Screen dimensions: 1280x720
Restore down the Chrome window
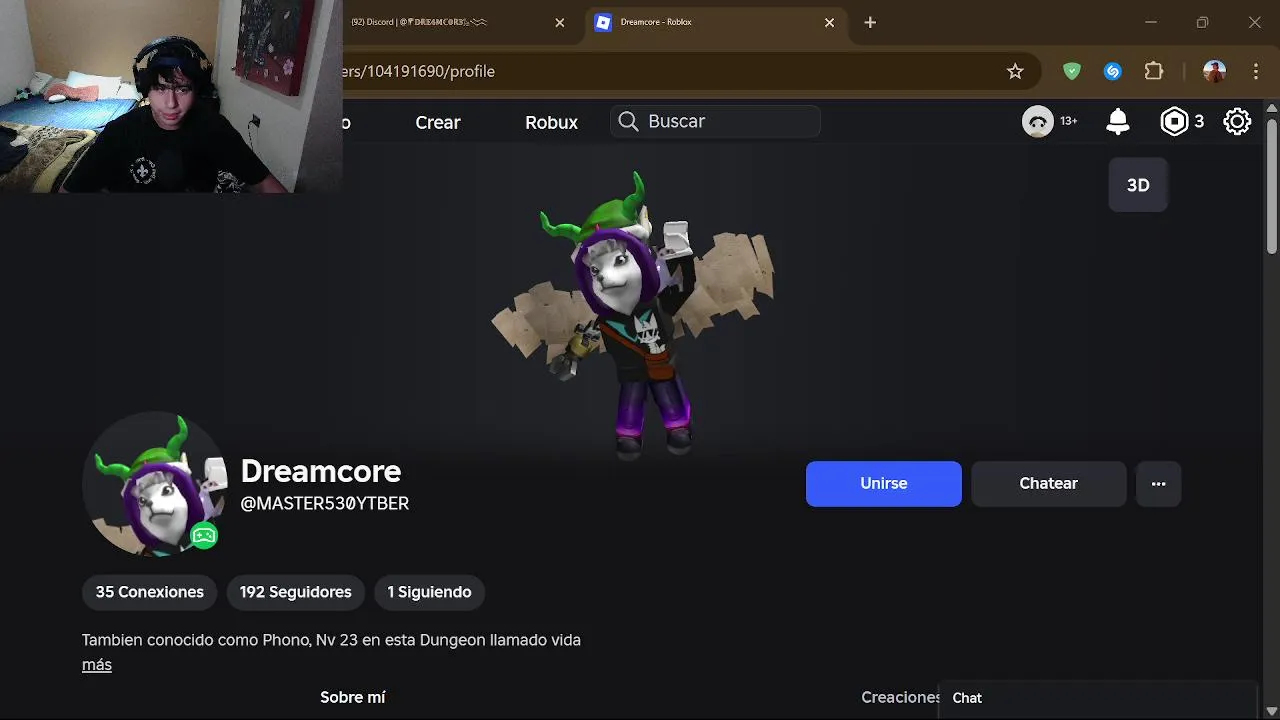click(x=1202, y=22)
